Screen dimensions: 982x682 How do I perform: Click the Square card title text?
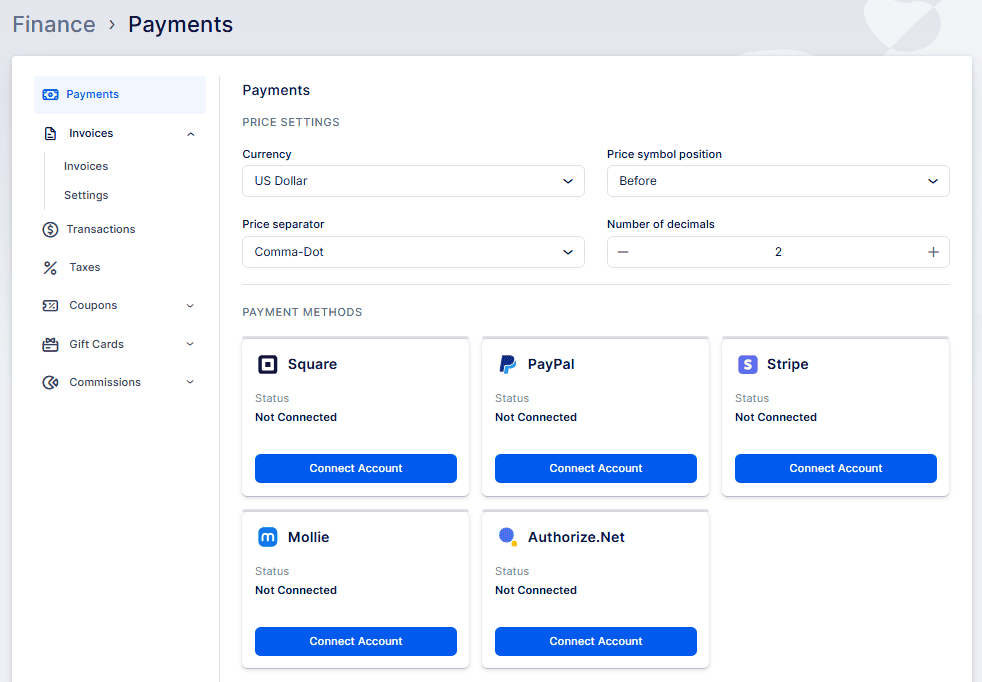312,364
